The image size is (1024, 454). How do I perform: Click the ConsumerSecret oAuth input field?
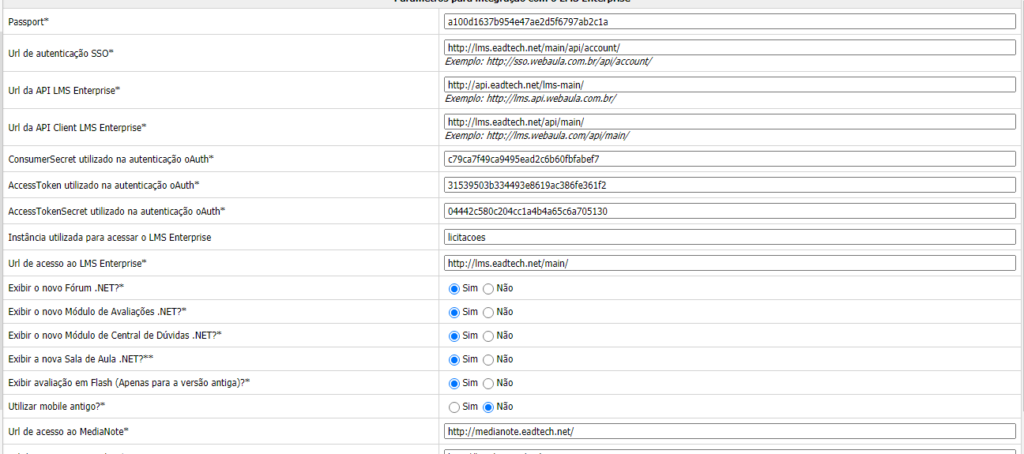pos(729,159)
